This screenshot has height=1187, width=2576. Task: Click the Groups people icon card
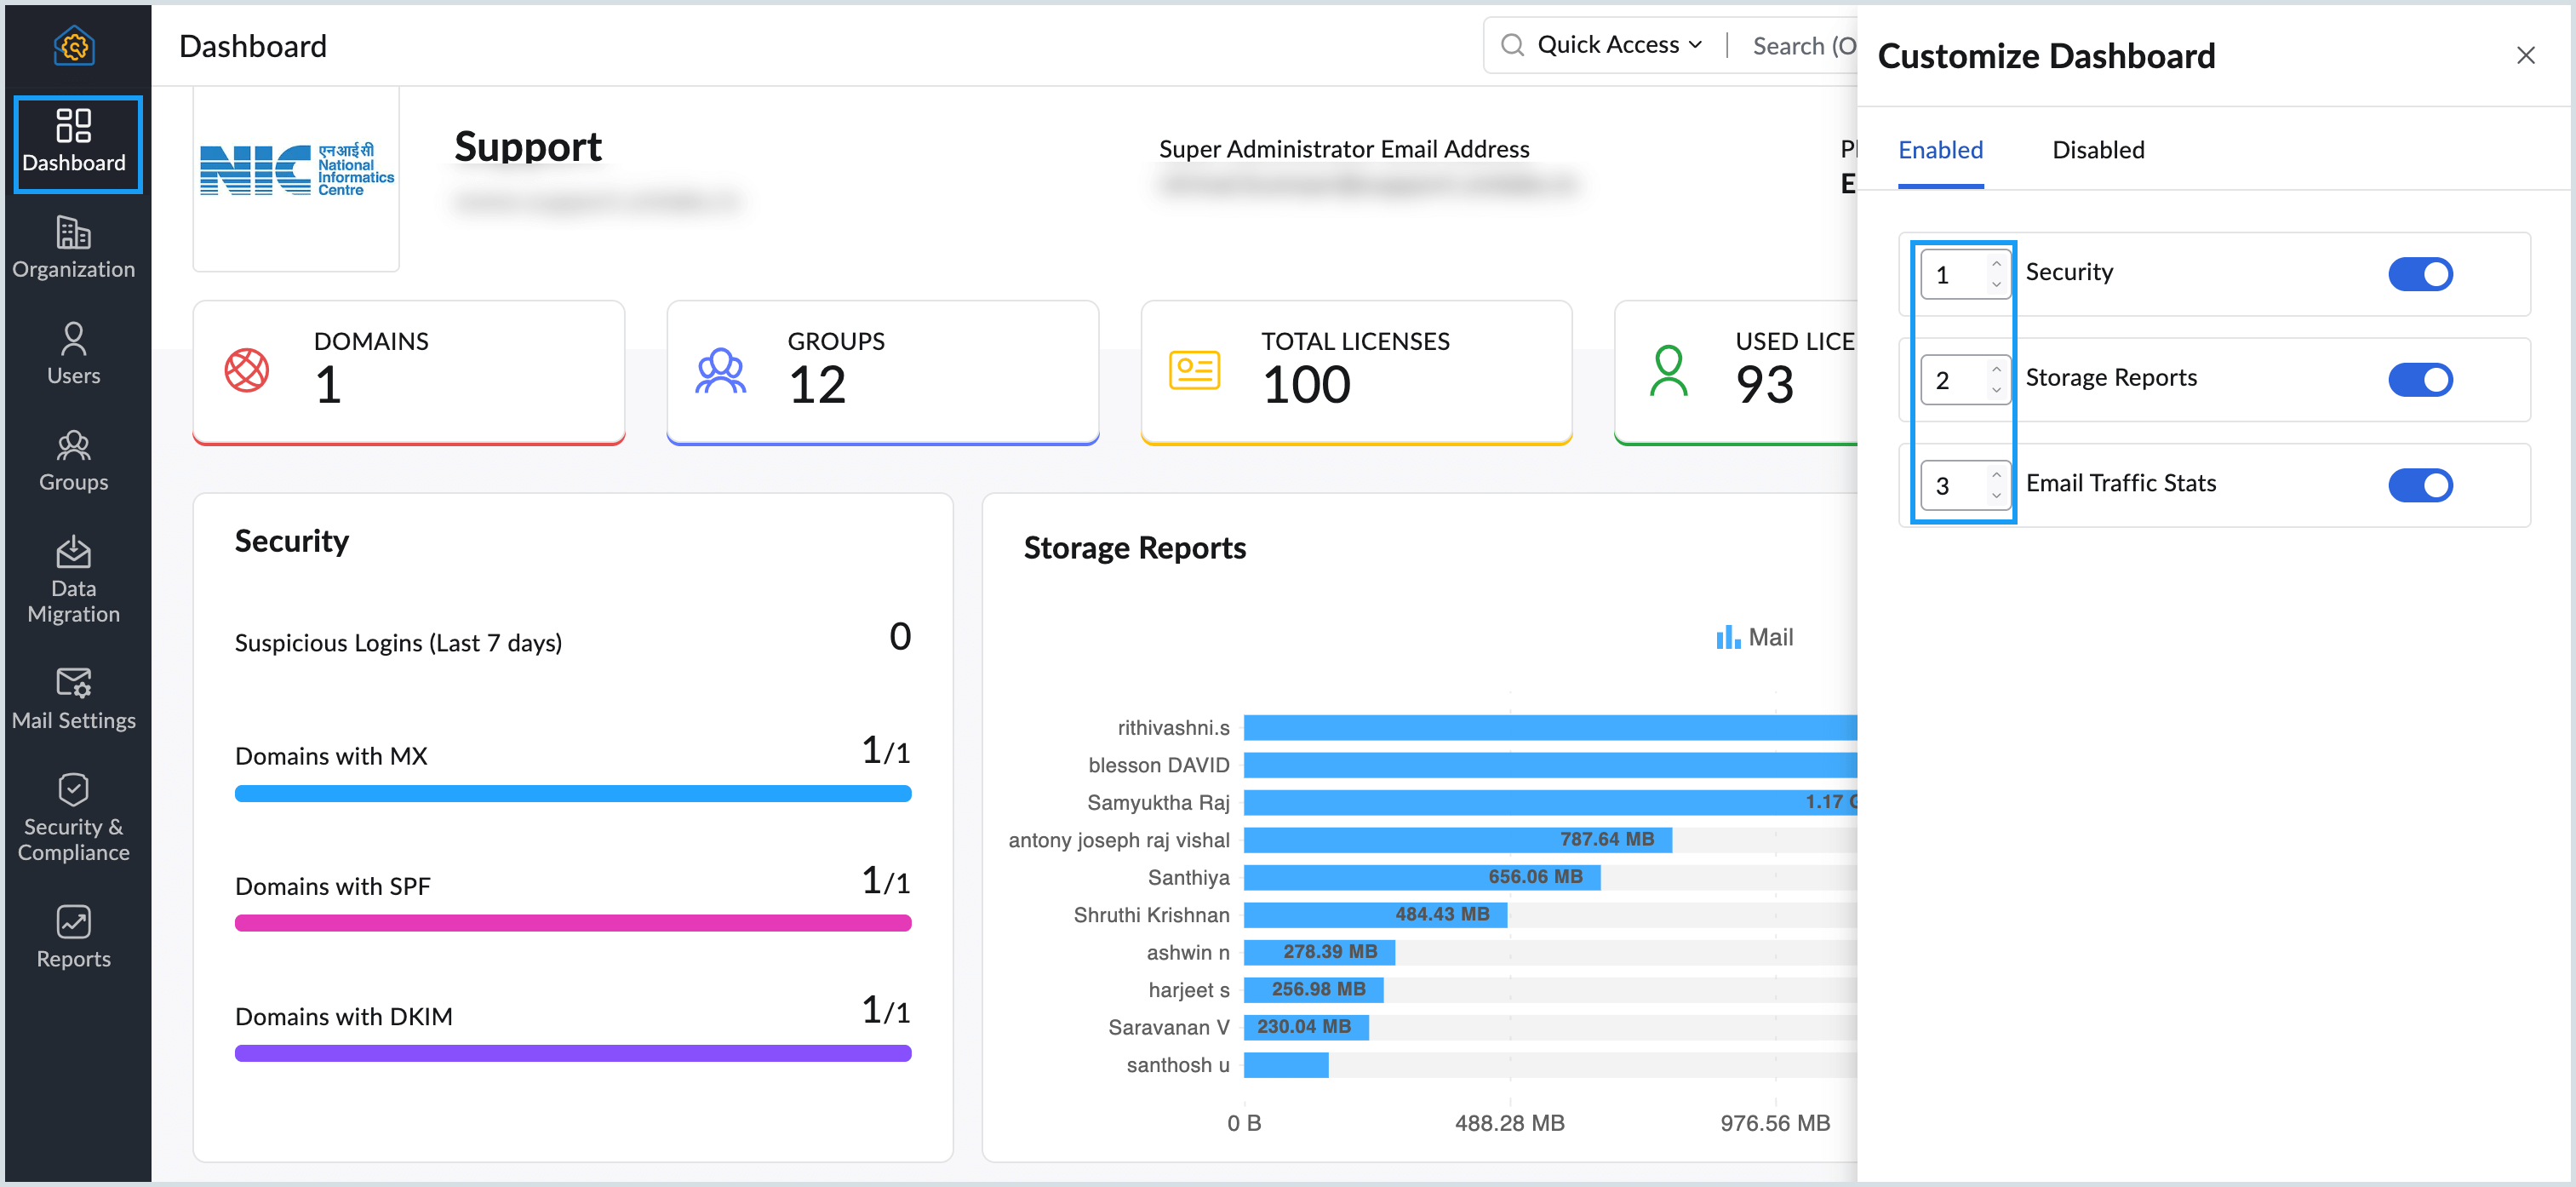point(720,370)
